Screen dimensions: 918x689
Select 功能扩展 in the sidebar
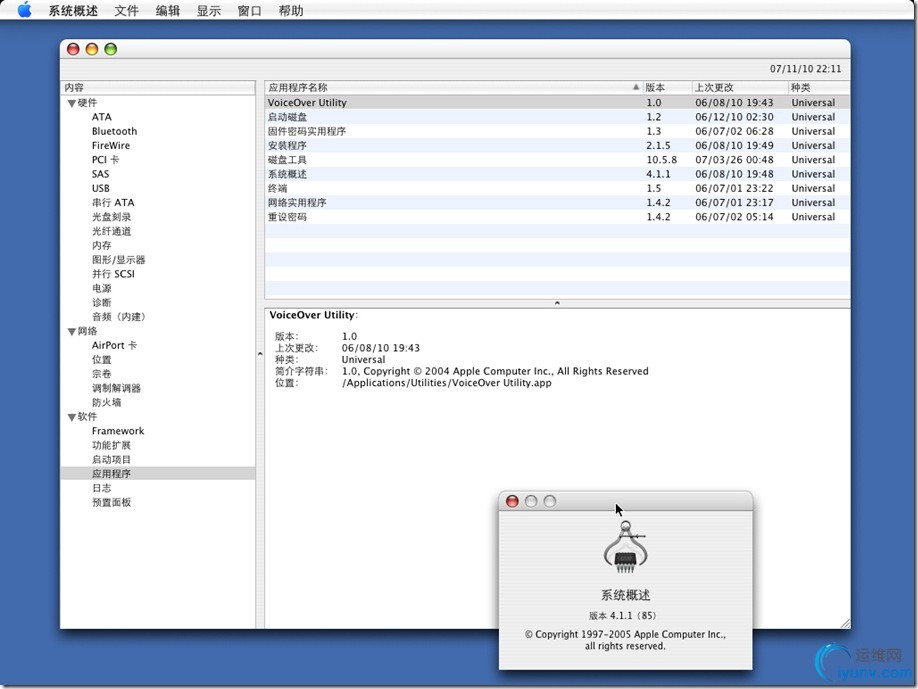point(111,445)
